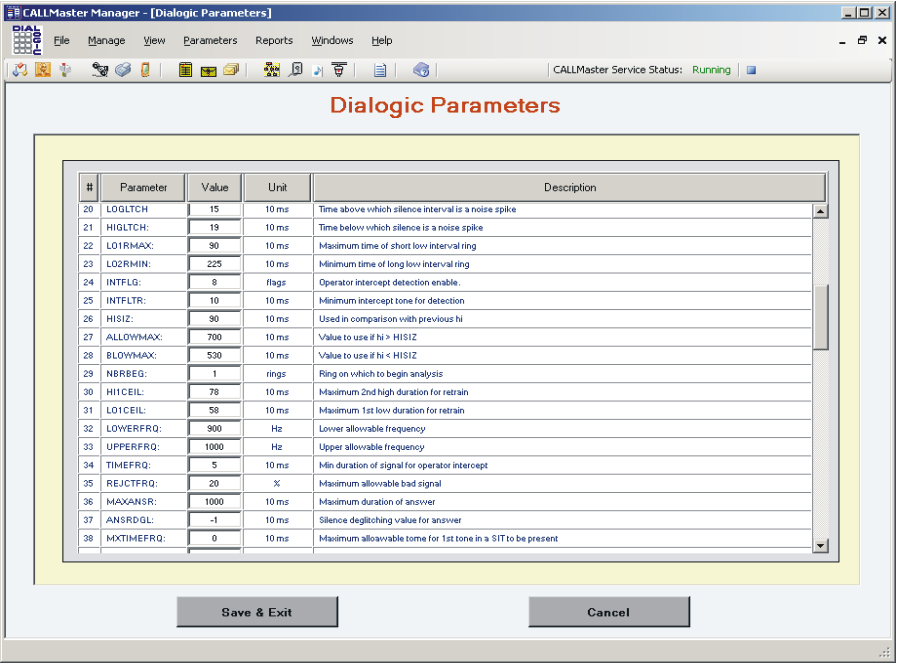Click the Description column header
Screen dimensions: 897x663
click(x=570, y=187)
